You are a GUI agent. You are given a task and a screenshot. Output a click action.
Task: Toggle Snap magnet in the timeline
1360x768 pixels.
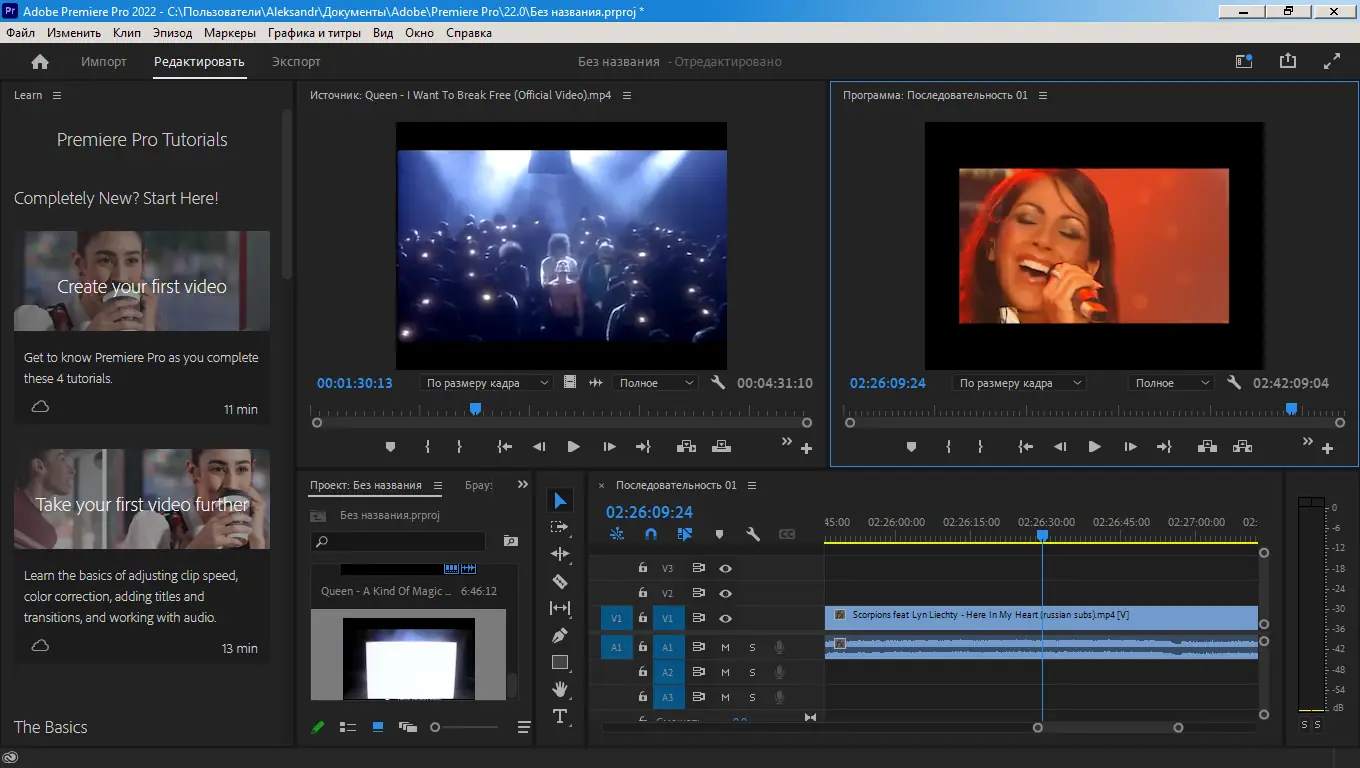(650, 534)
